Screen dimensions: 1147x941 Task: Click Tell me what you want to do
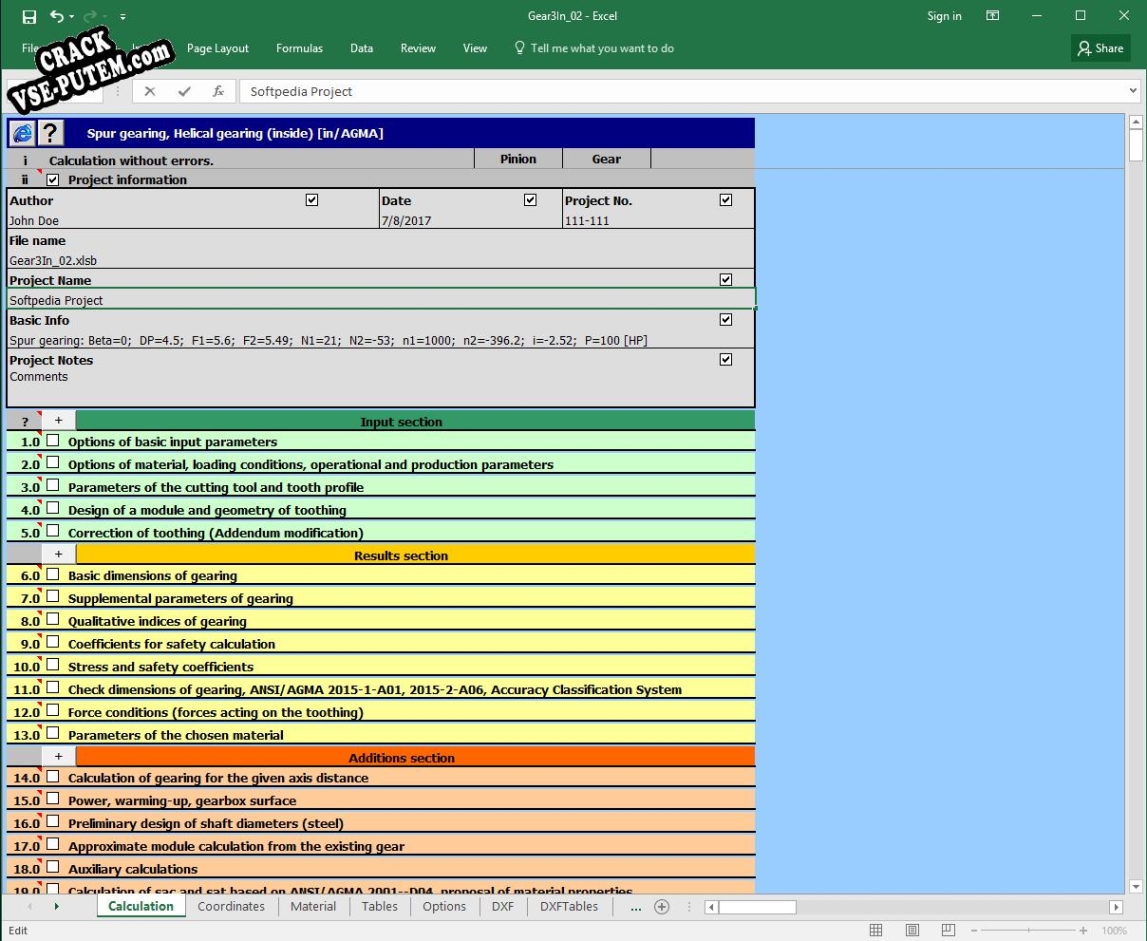[594, 48]
